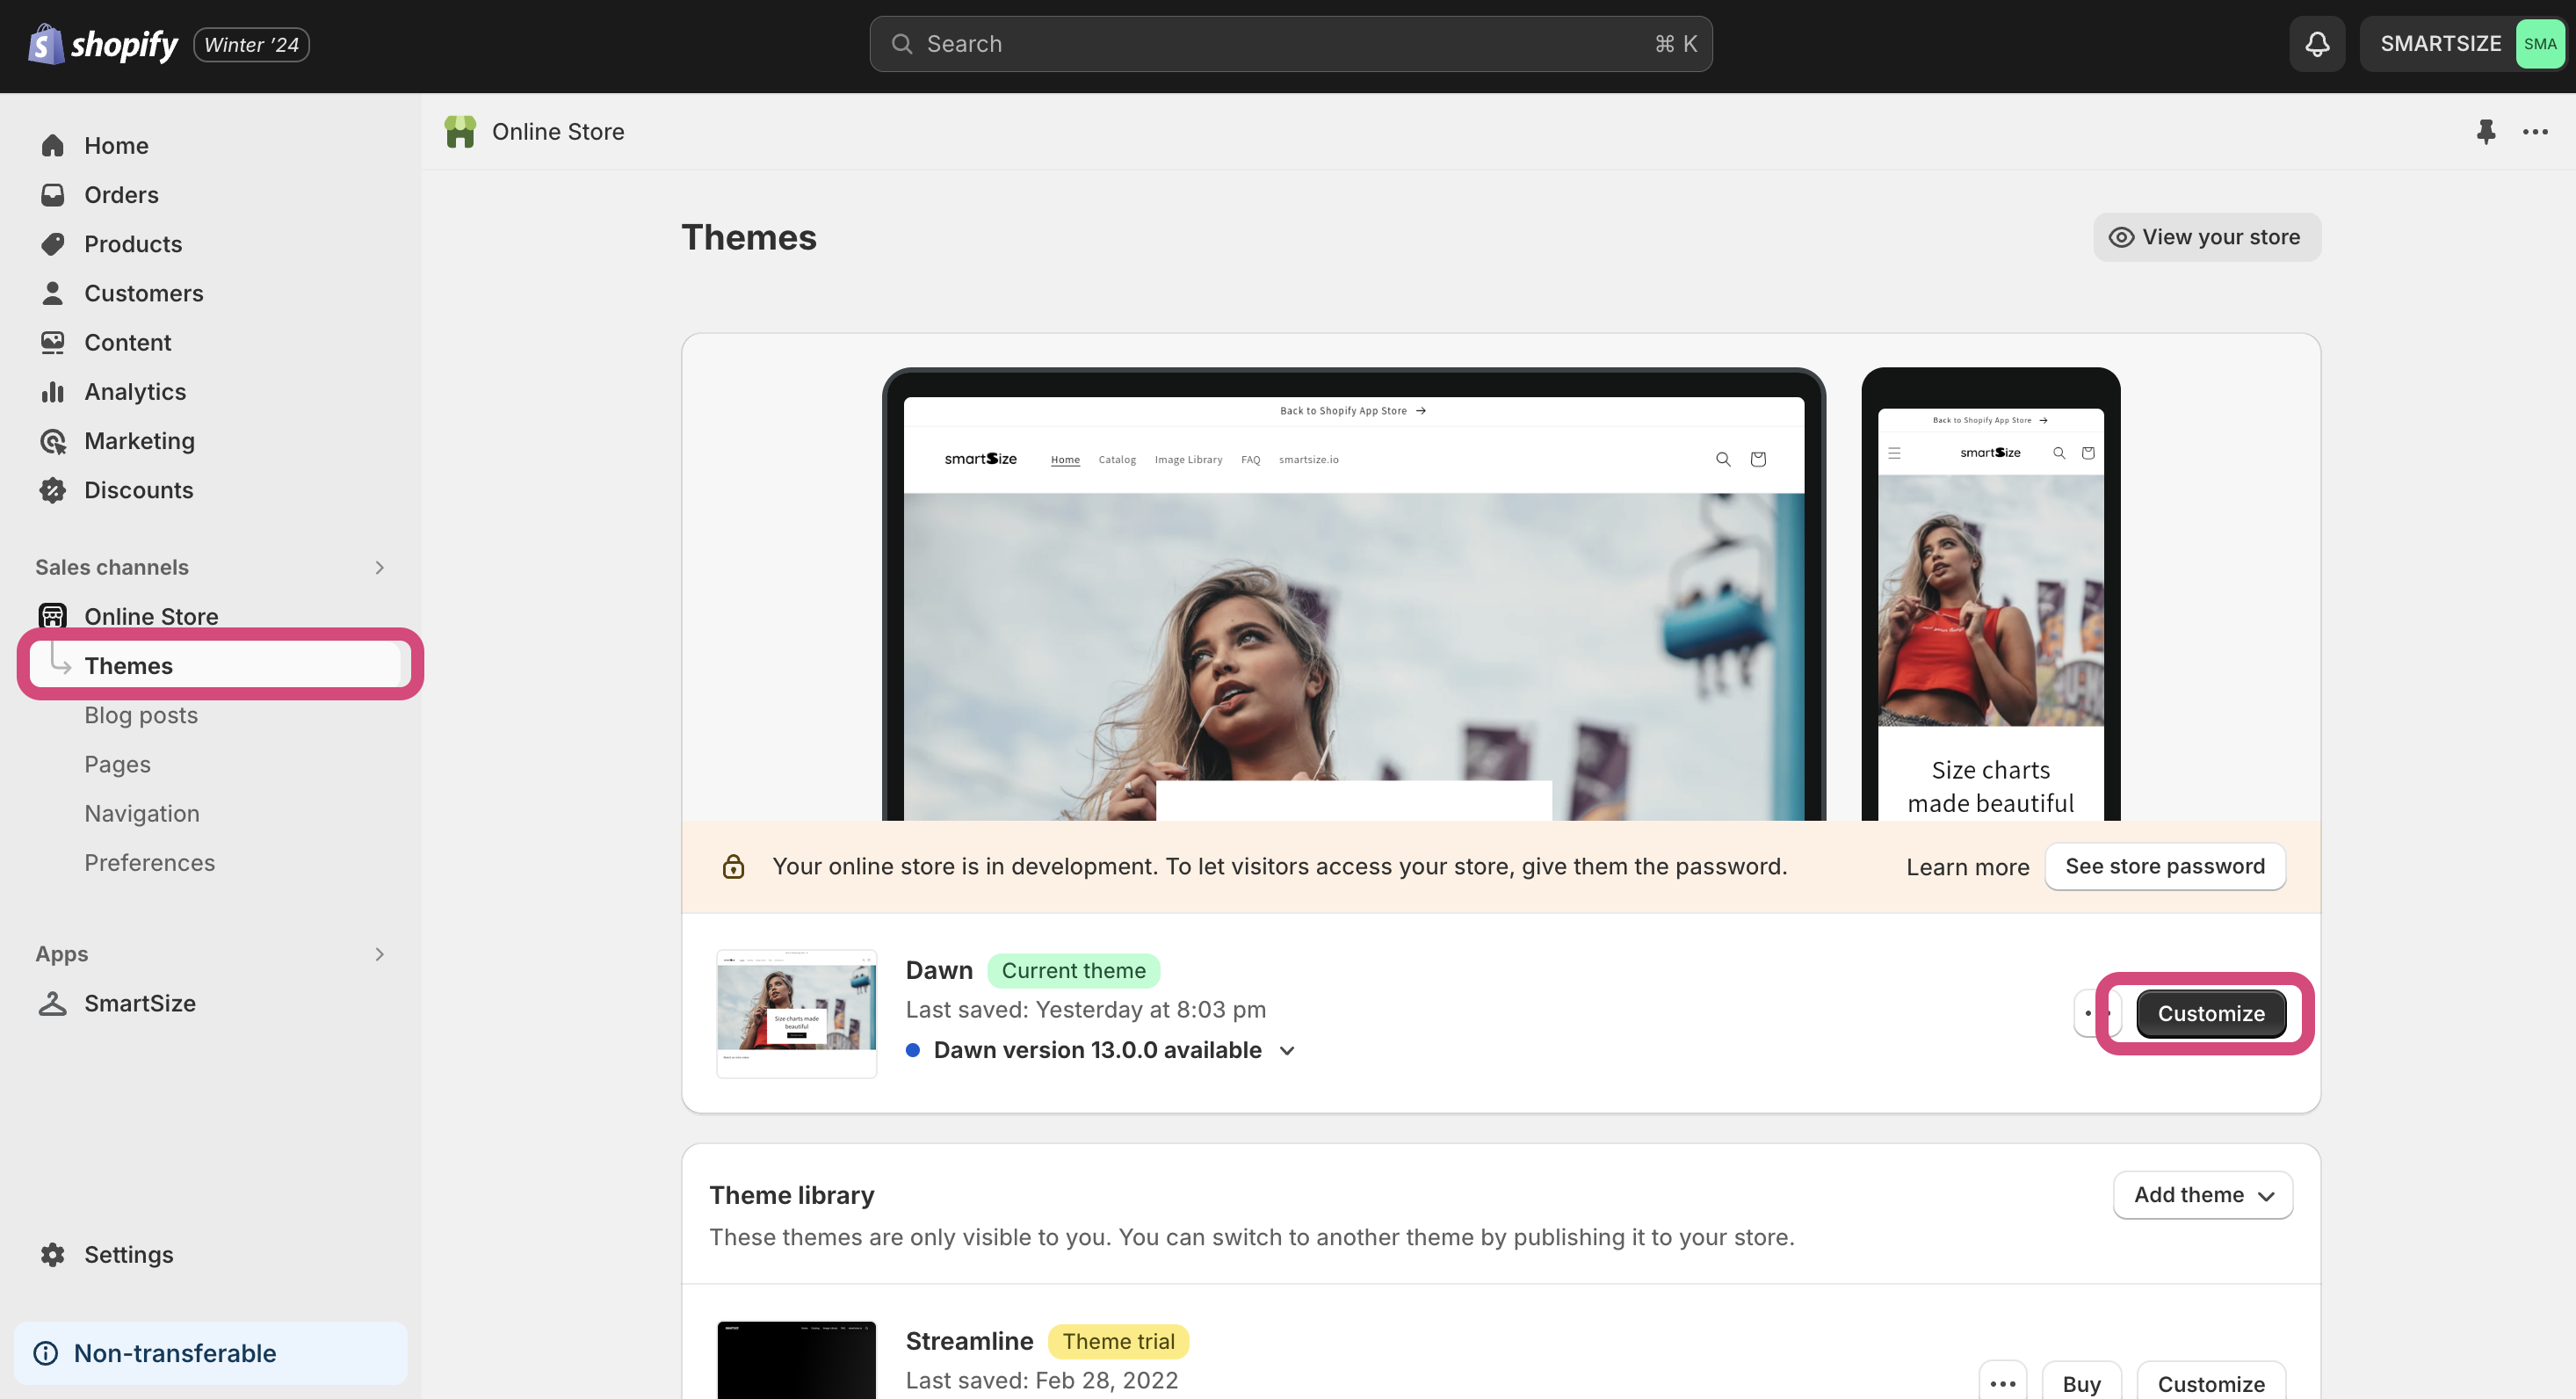Open Pages in the sidebar
2576x1399 pixels.
117,764
